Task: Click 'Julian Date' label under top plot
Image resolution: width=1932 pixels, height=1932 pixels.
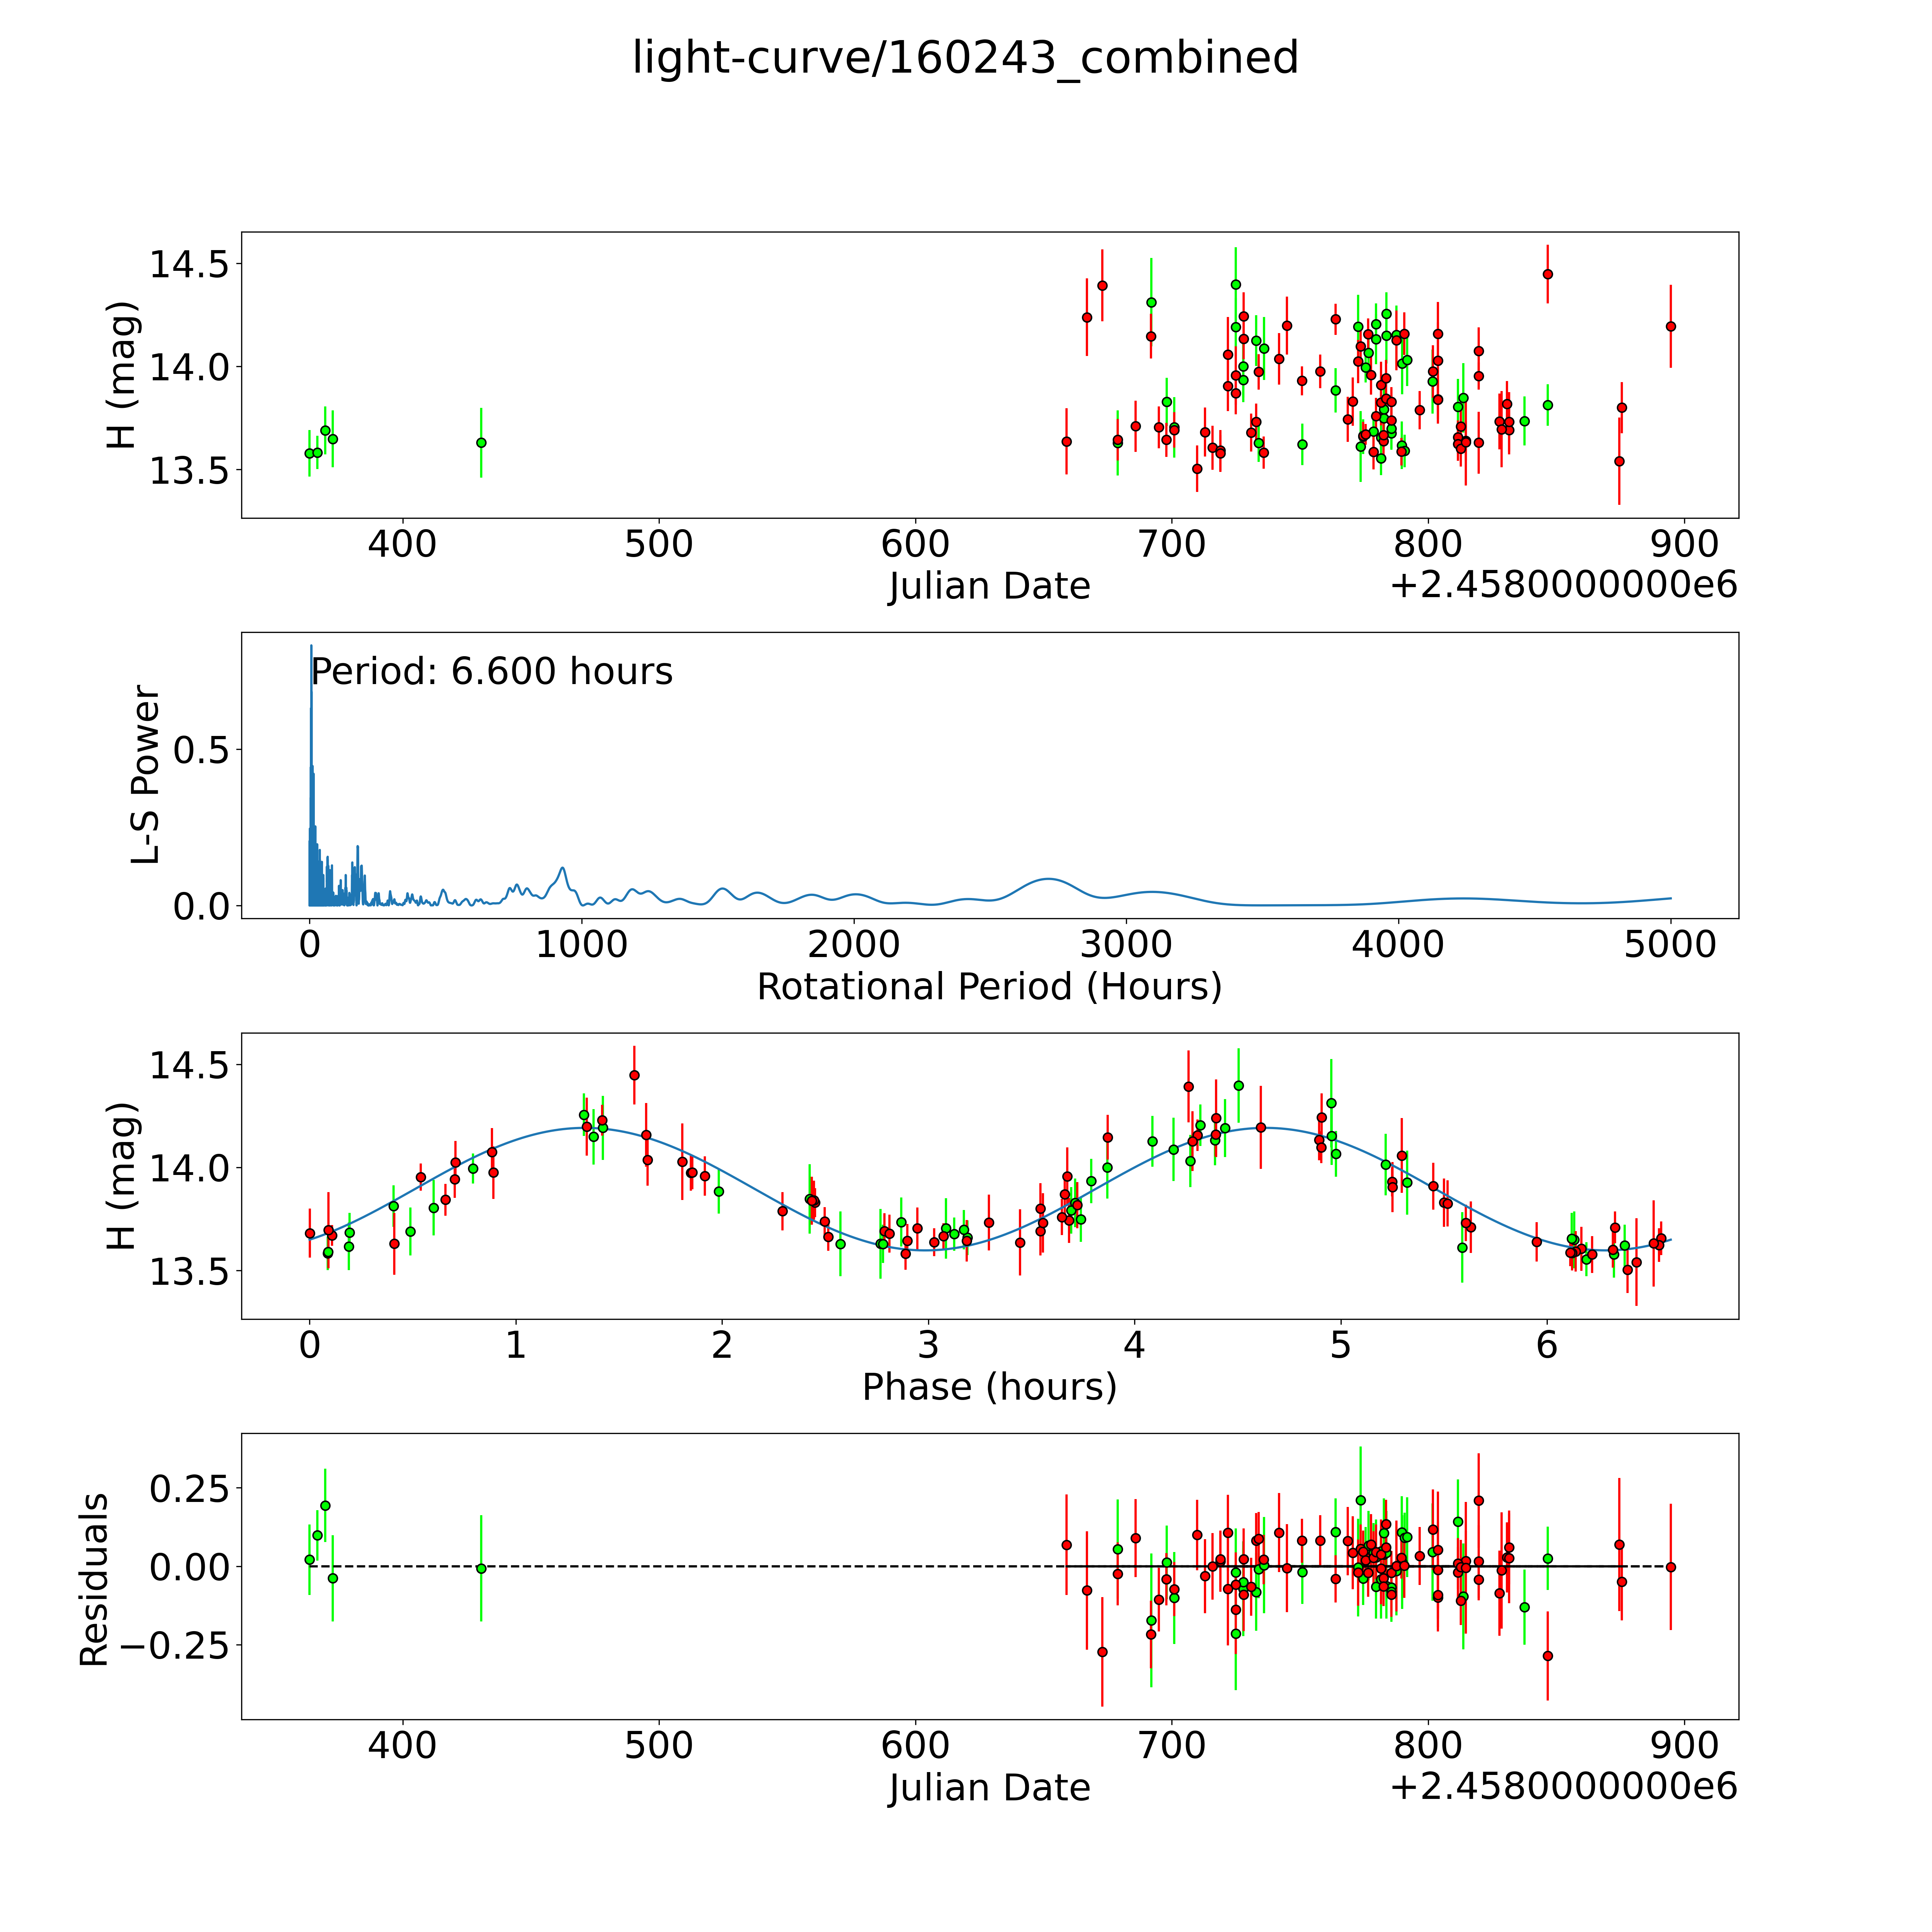Action: (x=989, y=586)
